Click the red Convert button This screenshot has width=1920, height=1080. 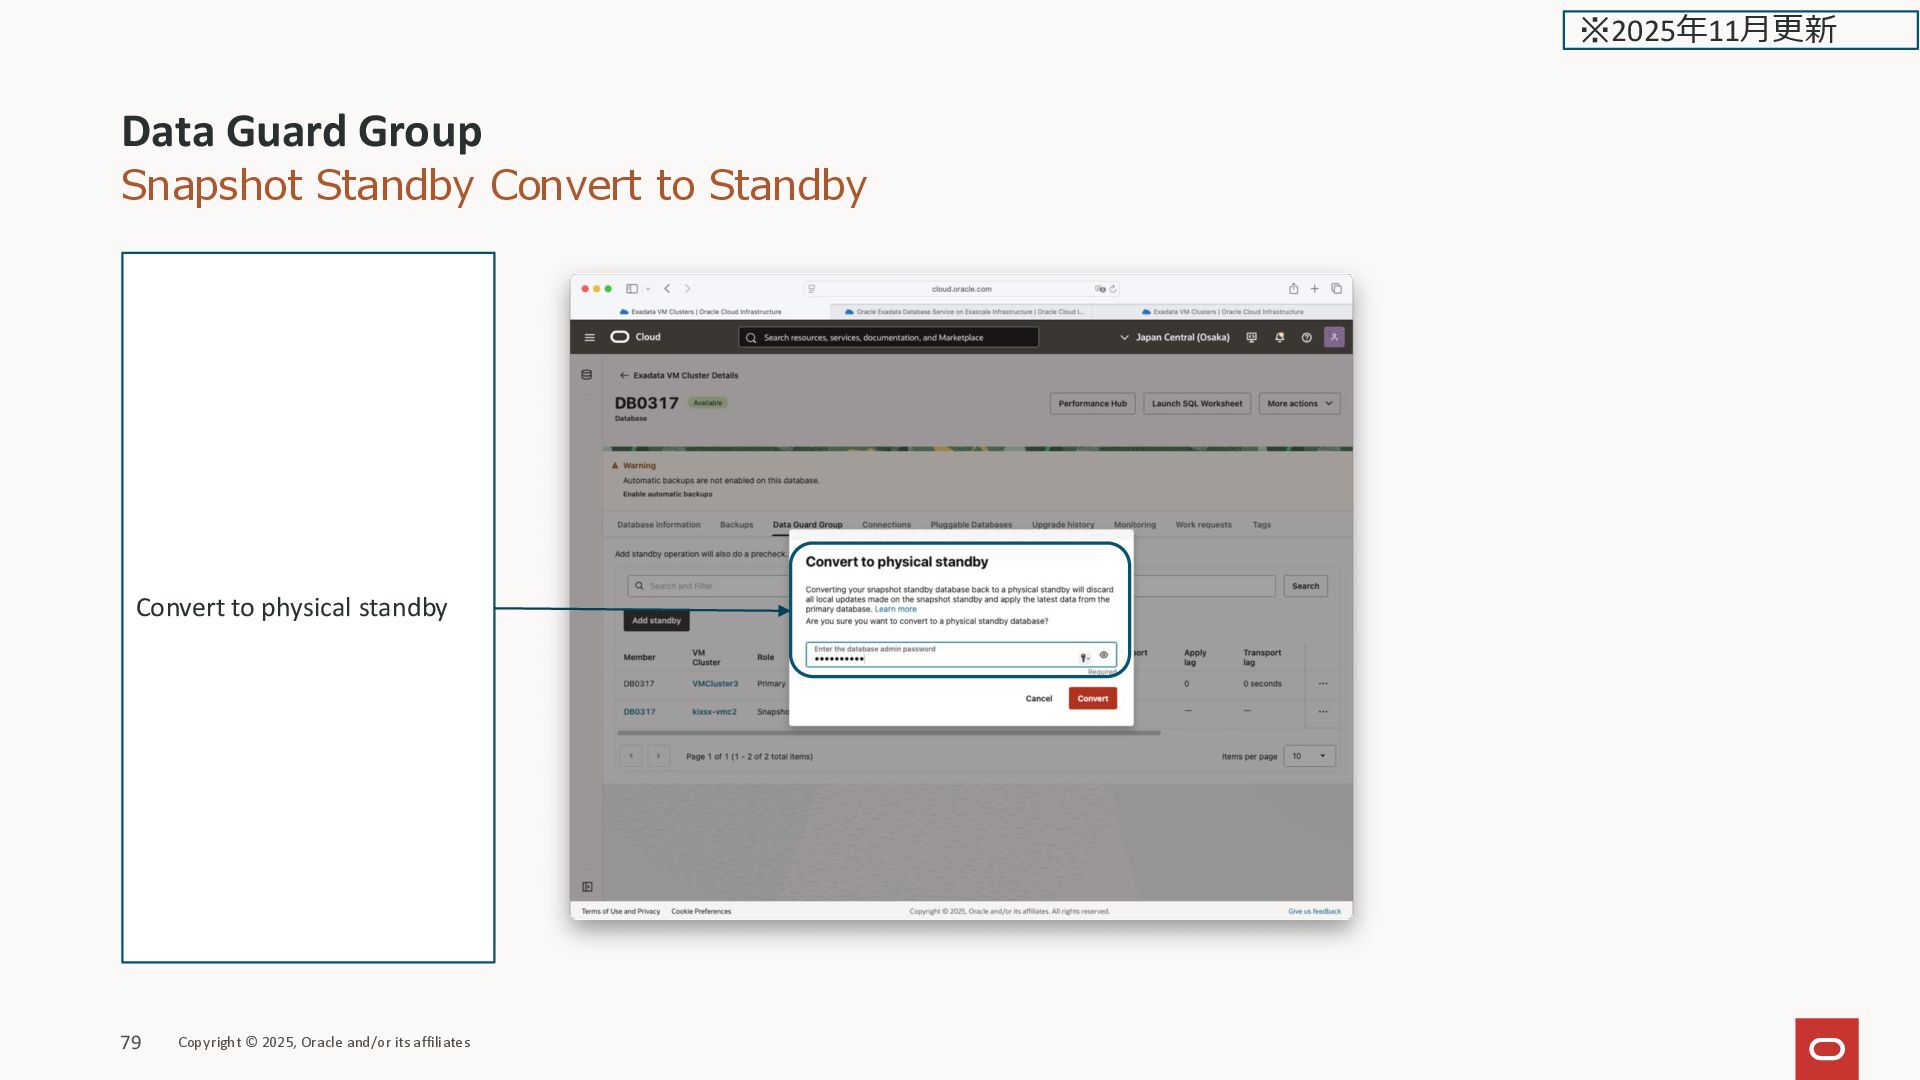click(1092, 699)
